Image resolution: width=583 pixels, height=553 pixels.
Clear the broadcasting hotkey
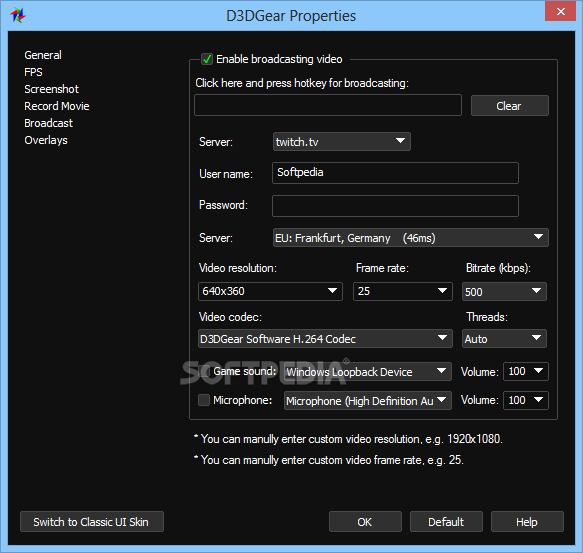pyautogui.click(x=509, y=106)
